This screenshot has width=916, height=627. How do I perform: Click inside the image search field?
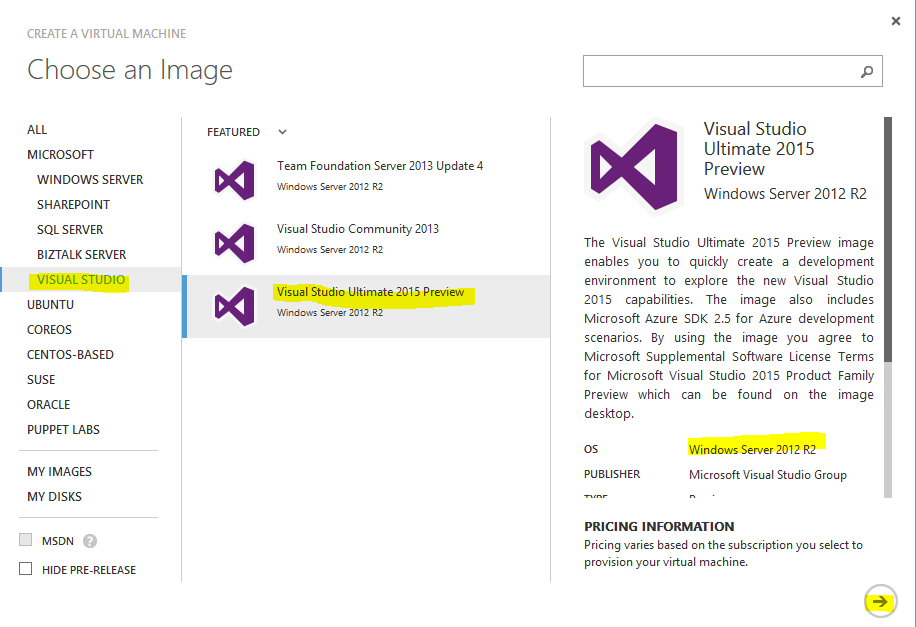pos(733,71)
